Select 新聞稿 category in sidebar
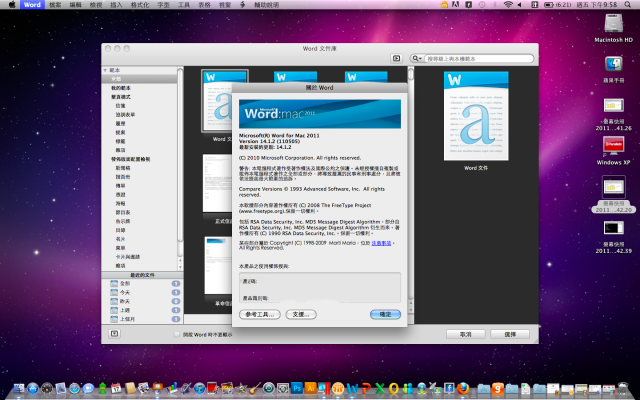 pos(122,168)
